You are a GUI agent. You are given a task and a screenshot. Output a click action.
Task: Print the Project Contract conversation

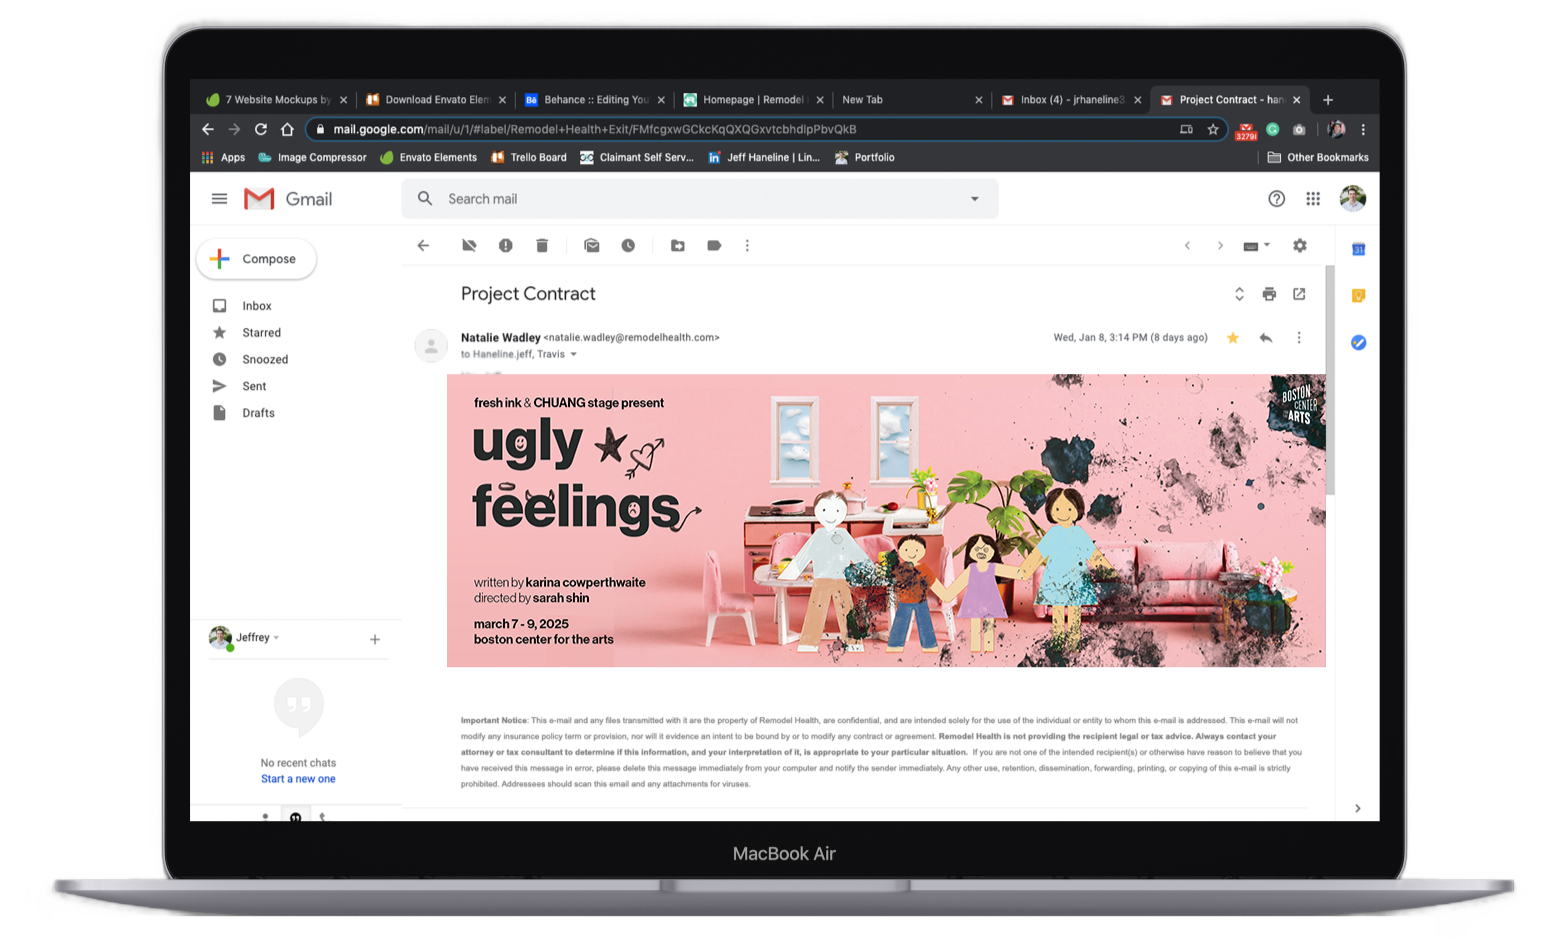tap(1269, 294)
